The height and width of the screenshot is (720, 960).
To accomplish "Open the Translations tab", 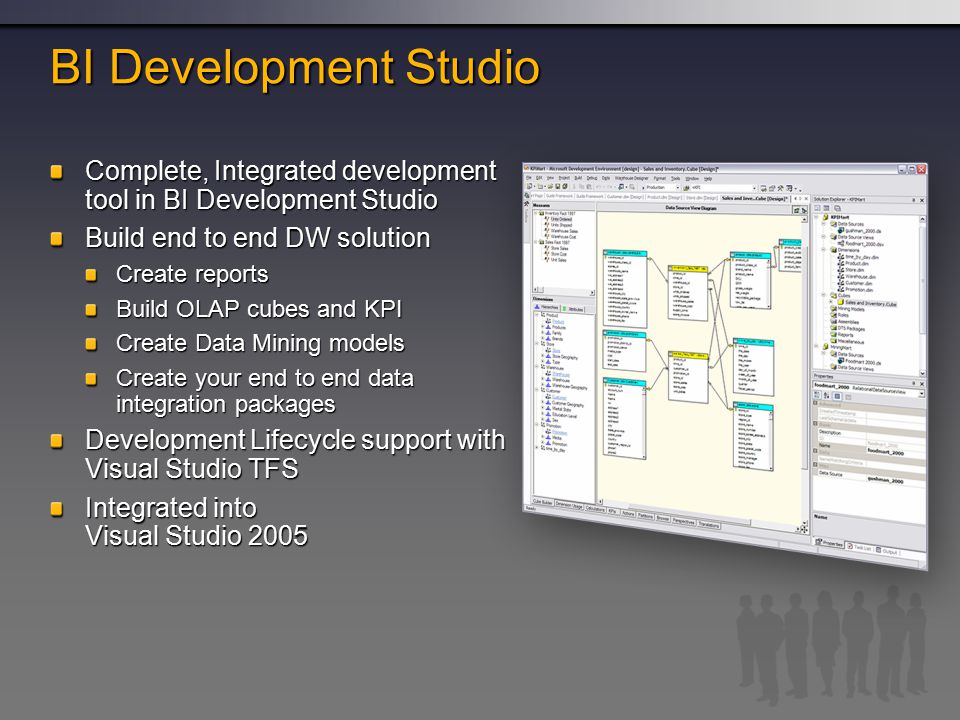I will 708,525.
